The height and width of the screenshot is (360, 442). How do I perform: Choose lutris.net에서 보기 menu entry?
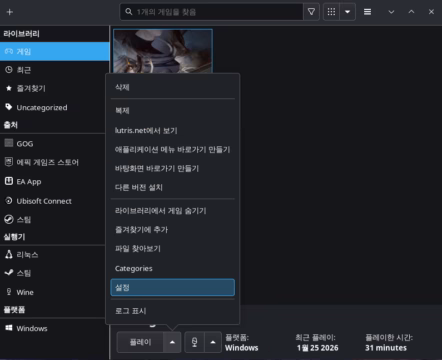173,130
